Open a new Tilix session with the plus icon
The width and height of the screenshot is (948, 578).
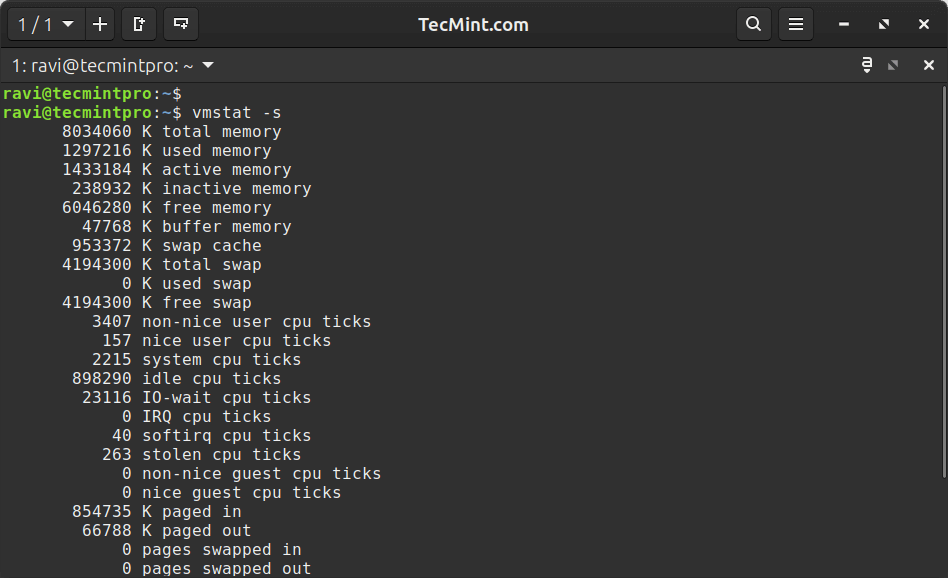(99, 24)
